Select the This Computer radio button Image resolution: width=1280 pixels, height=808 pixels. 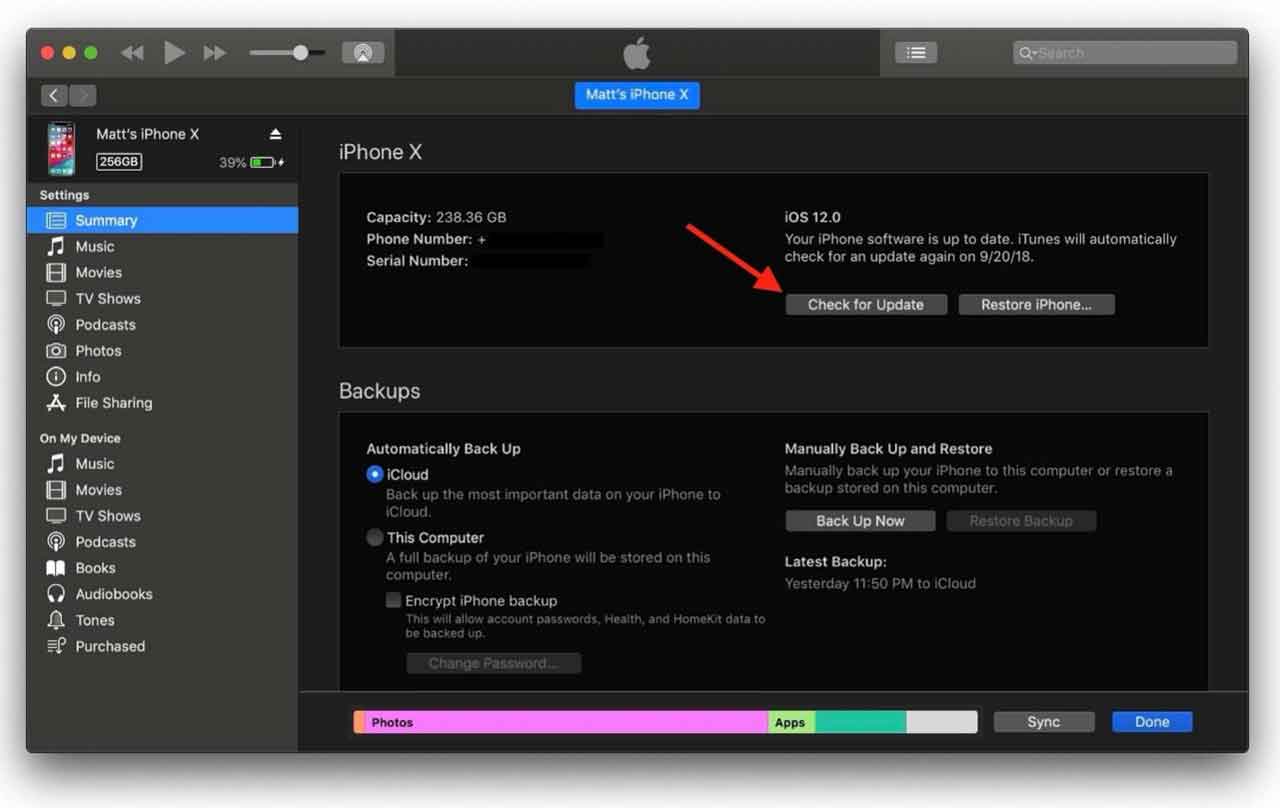pyautogui.click(x=375, y=537)
